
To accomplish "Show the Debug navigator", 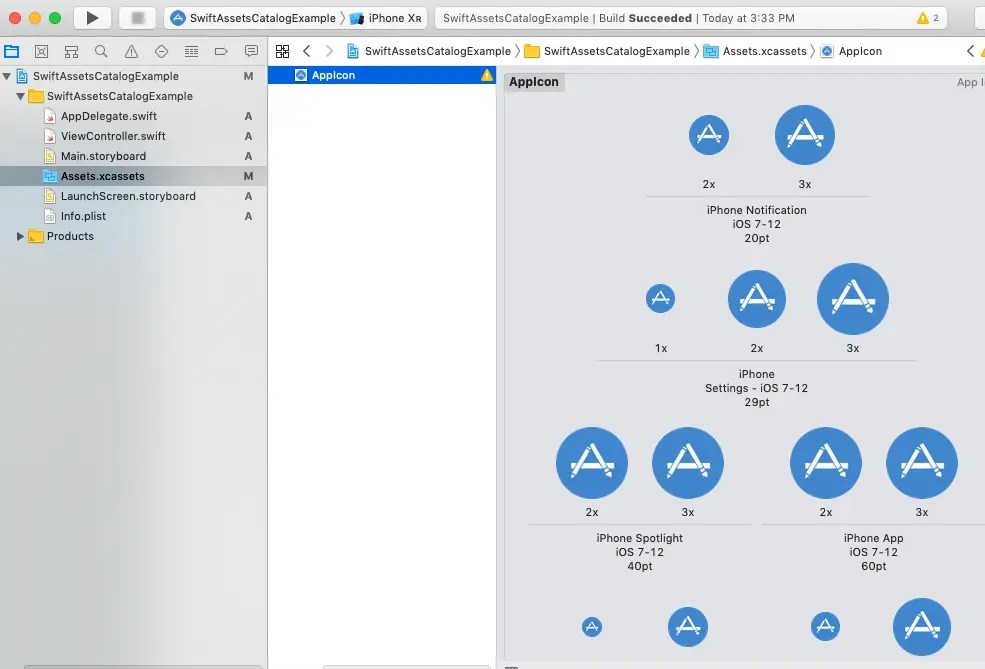I will click(192, 52).
